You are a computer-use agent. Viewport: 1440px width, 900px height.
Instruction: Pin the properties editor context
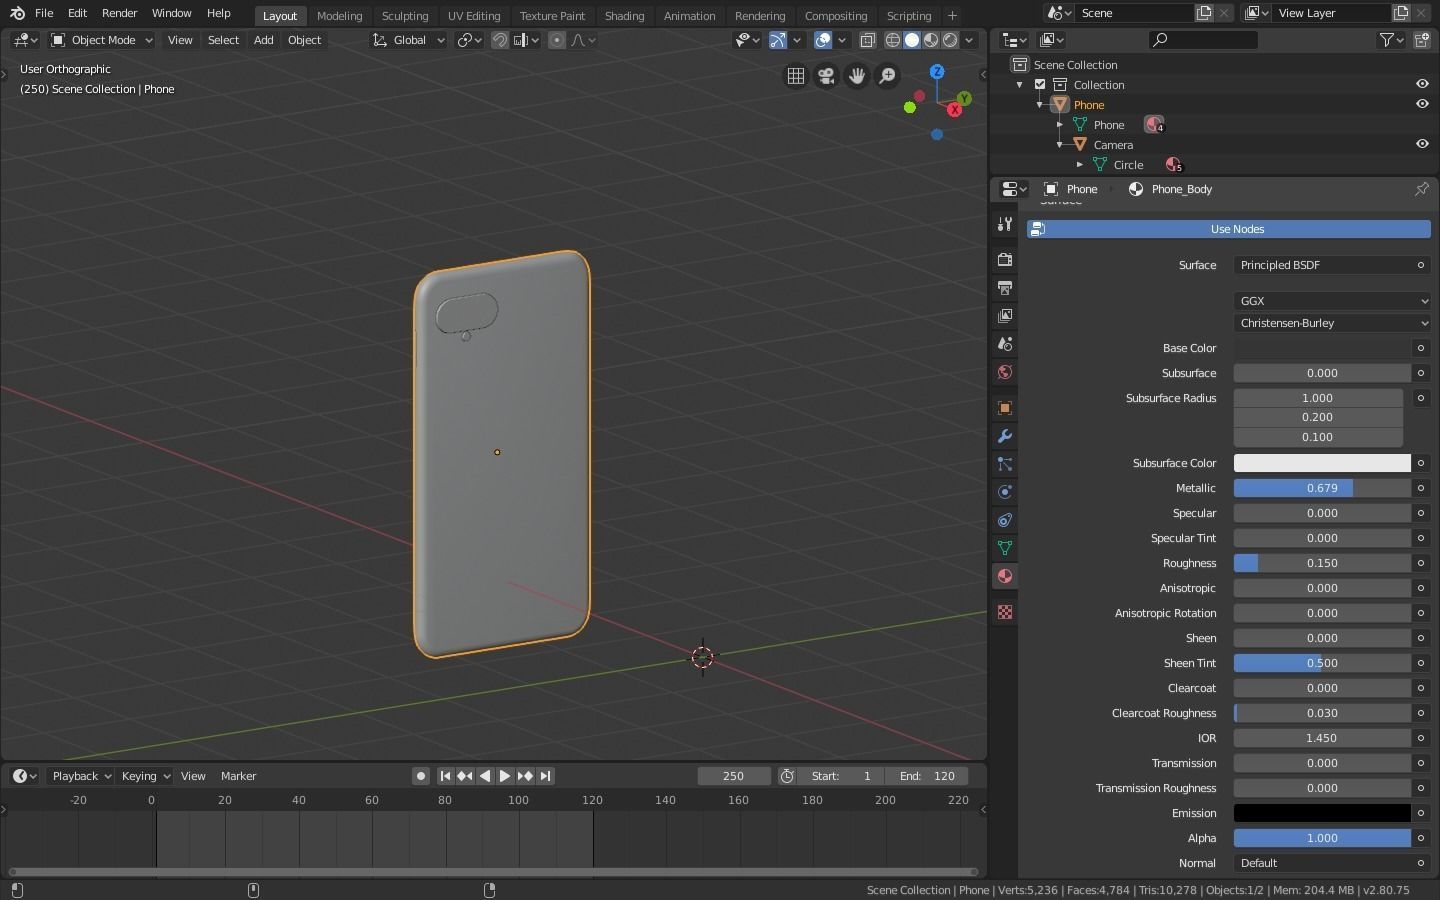(x=1422, y=189)
